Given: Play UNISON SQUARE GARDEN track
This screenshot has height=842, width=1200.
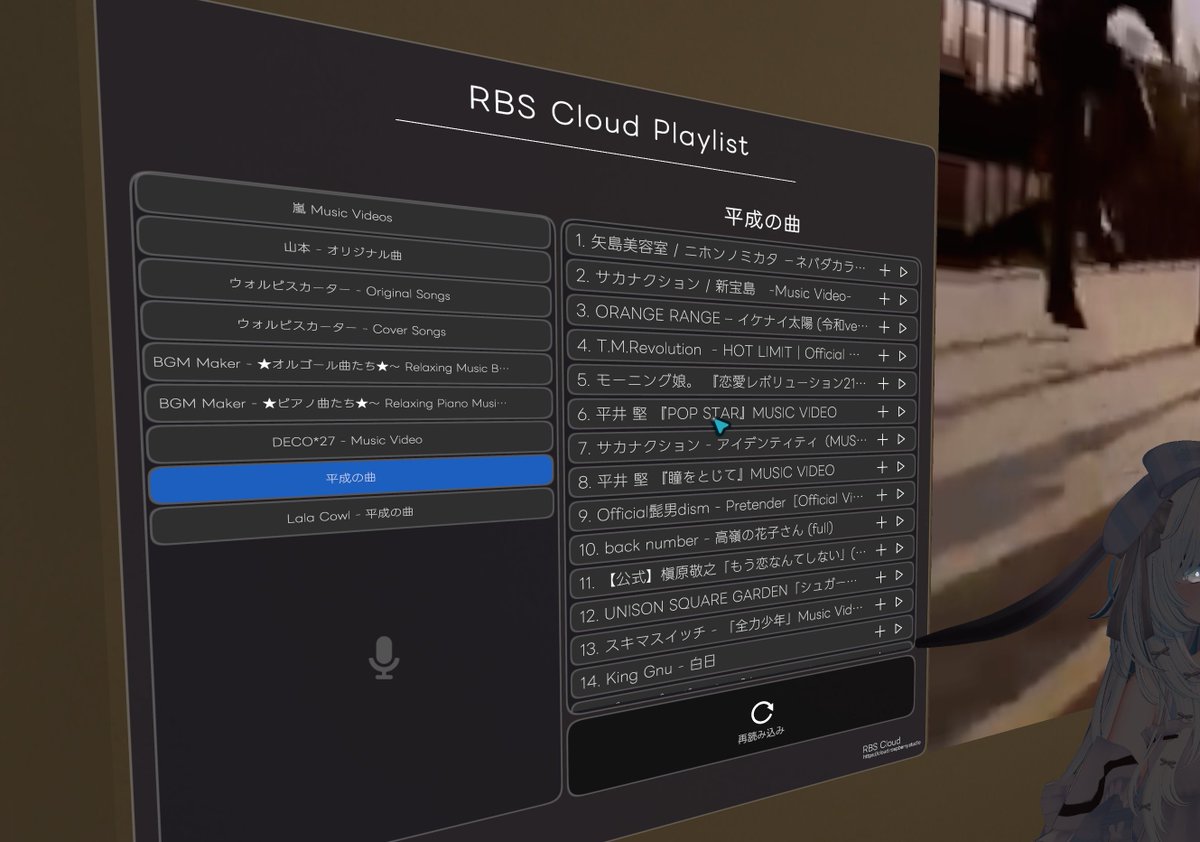Looking at the screenshot, I should click(900, 575).
